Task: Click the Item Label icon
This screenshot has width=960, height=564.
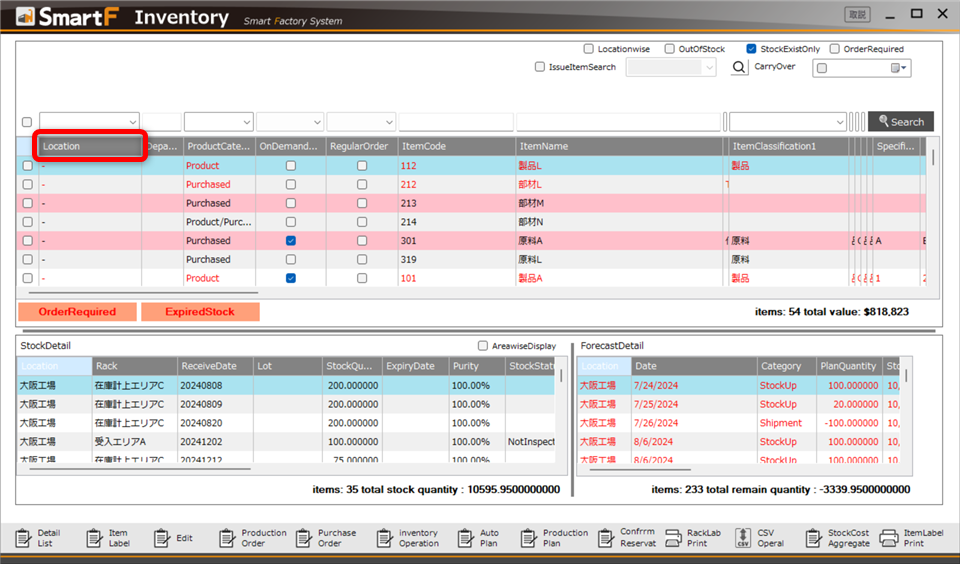Action: click(x=94, y=538)
